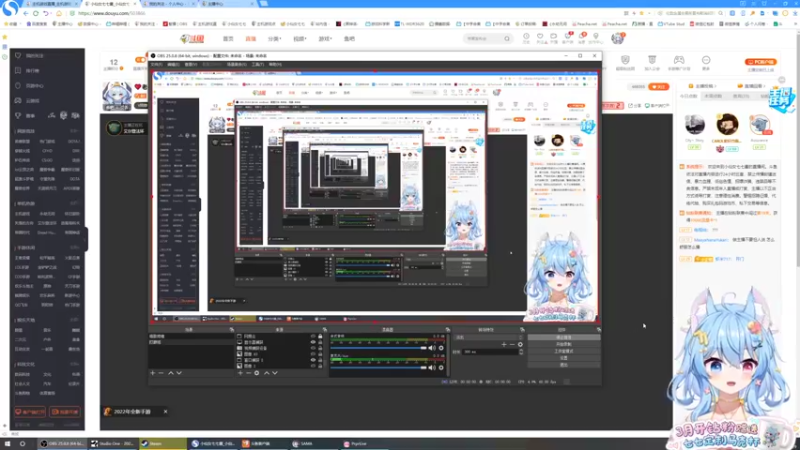Open watch history clock icon in Douyu header

[x=526, y=37]
